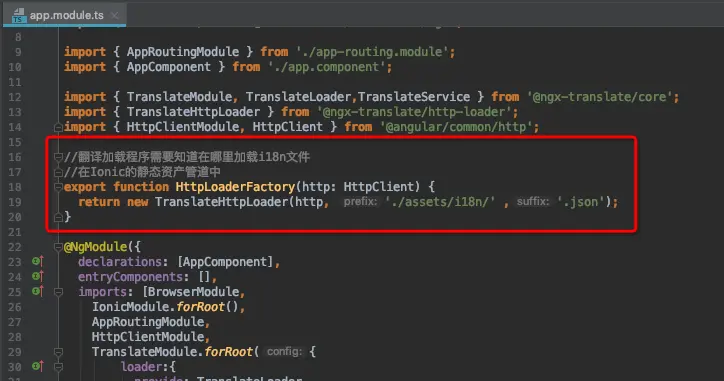Viewport: 724px width, 381px height.
Task: Toggle comment fold marker on line 16
Action: (58, 157)
